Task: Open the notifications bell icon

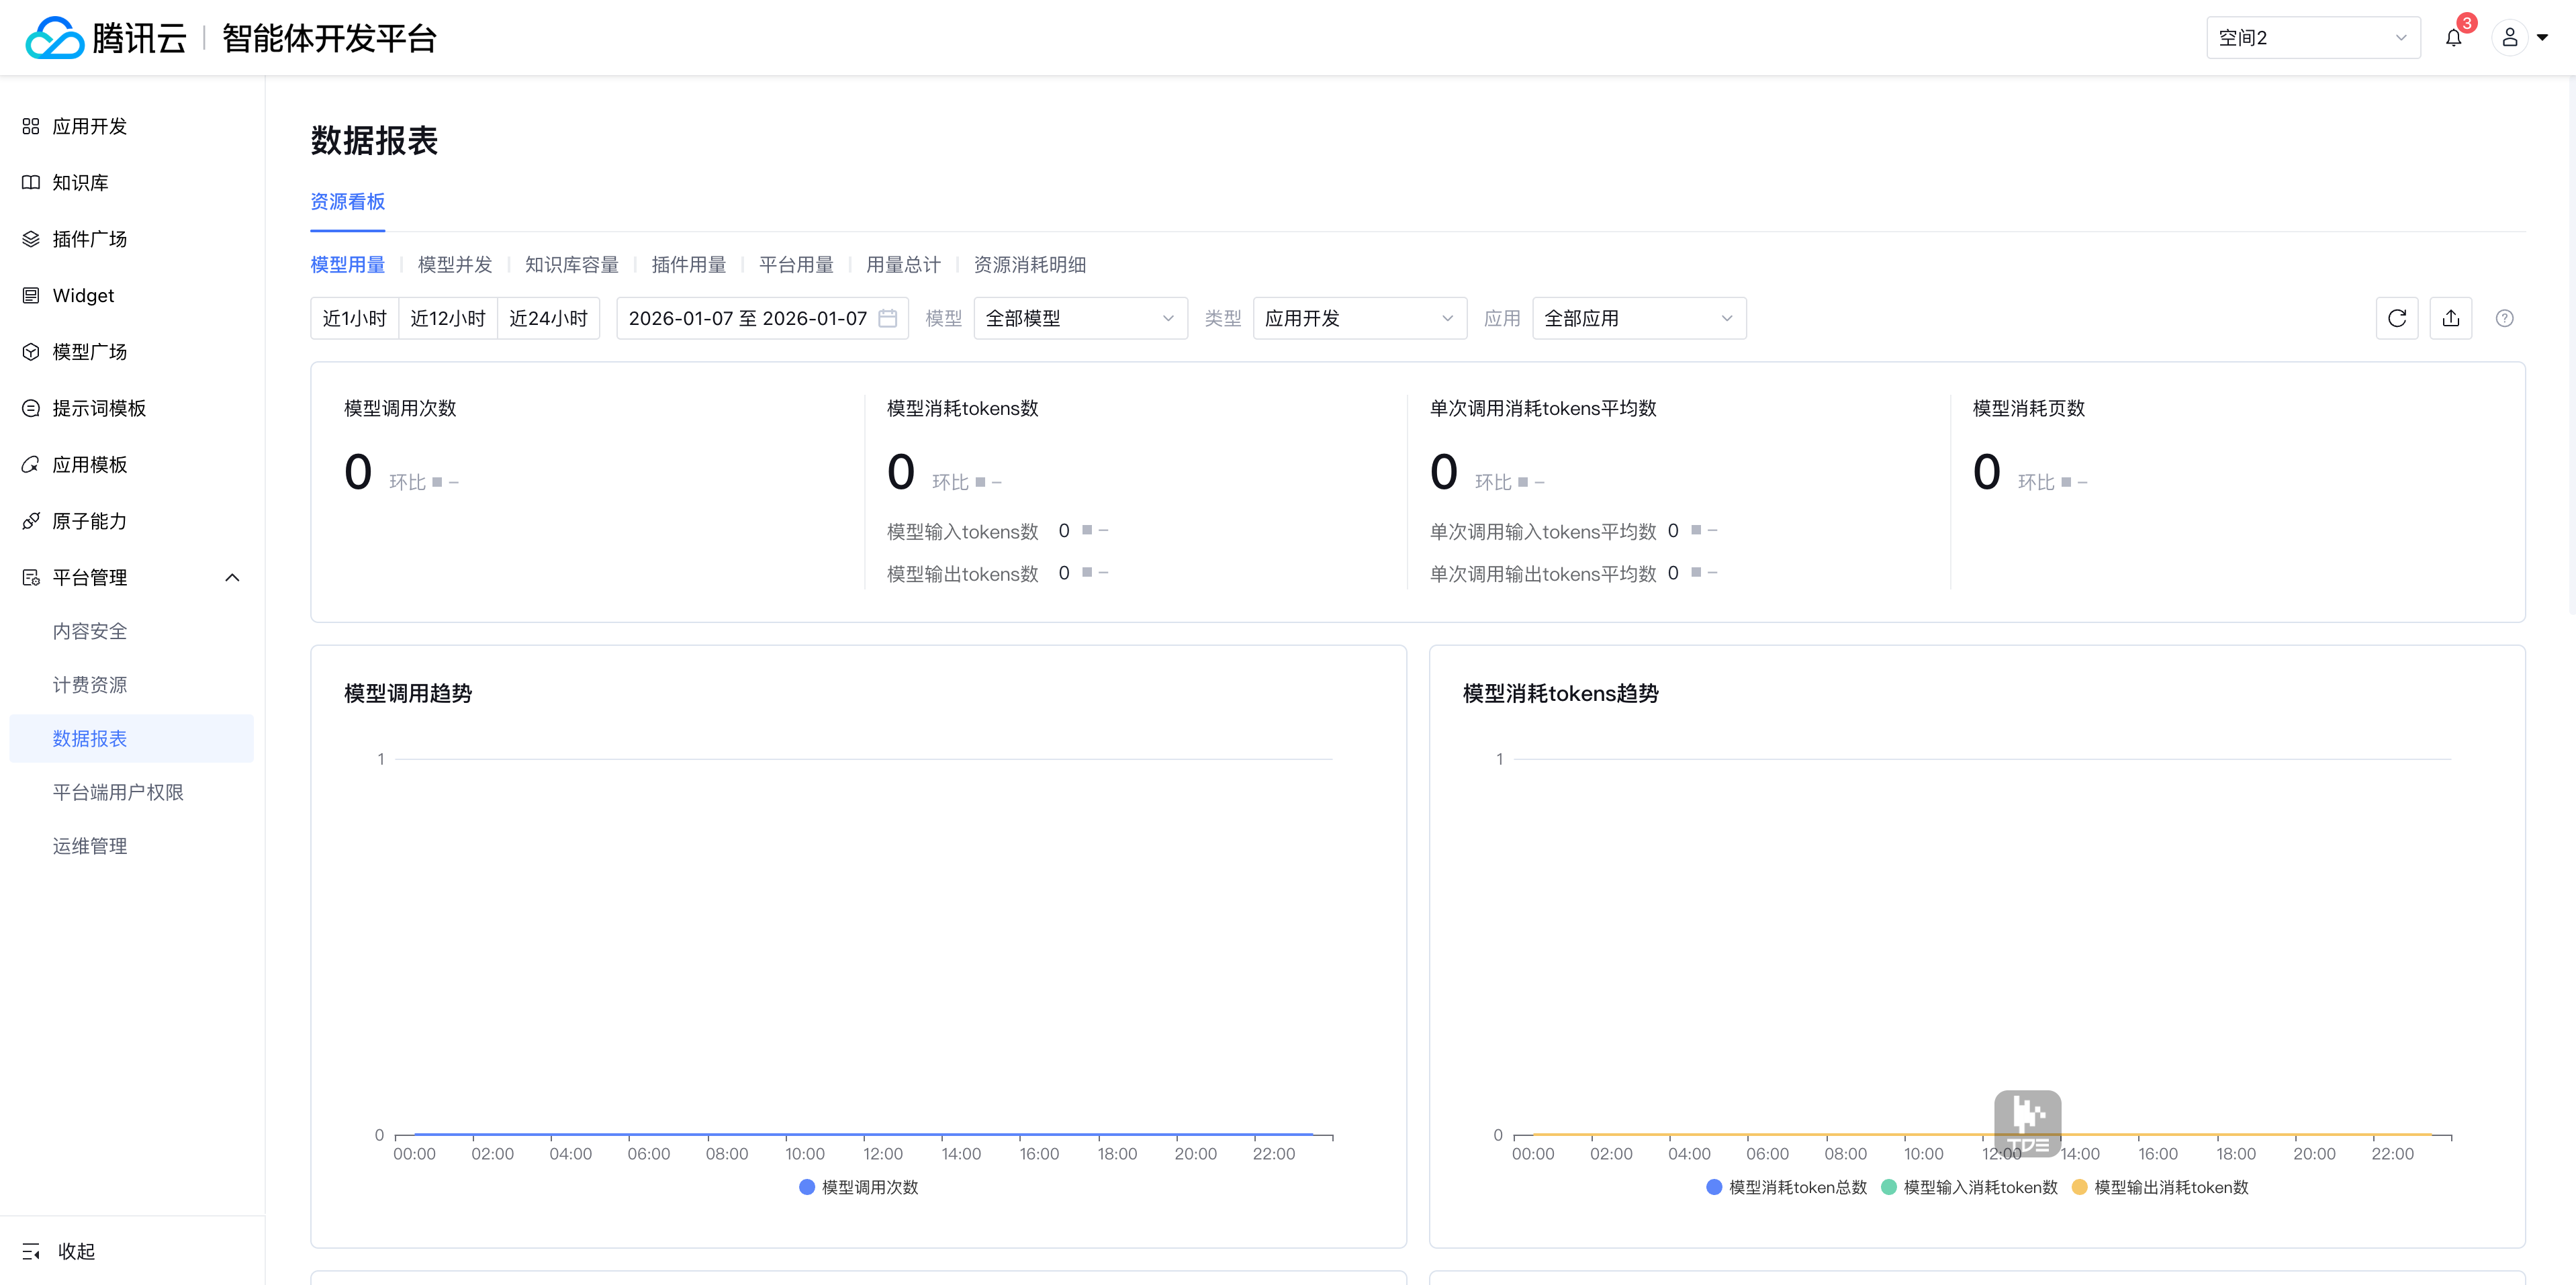Action: point(2453,38)
